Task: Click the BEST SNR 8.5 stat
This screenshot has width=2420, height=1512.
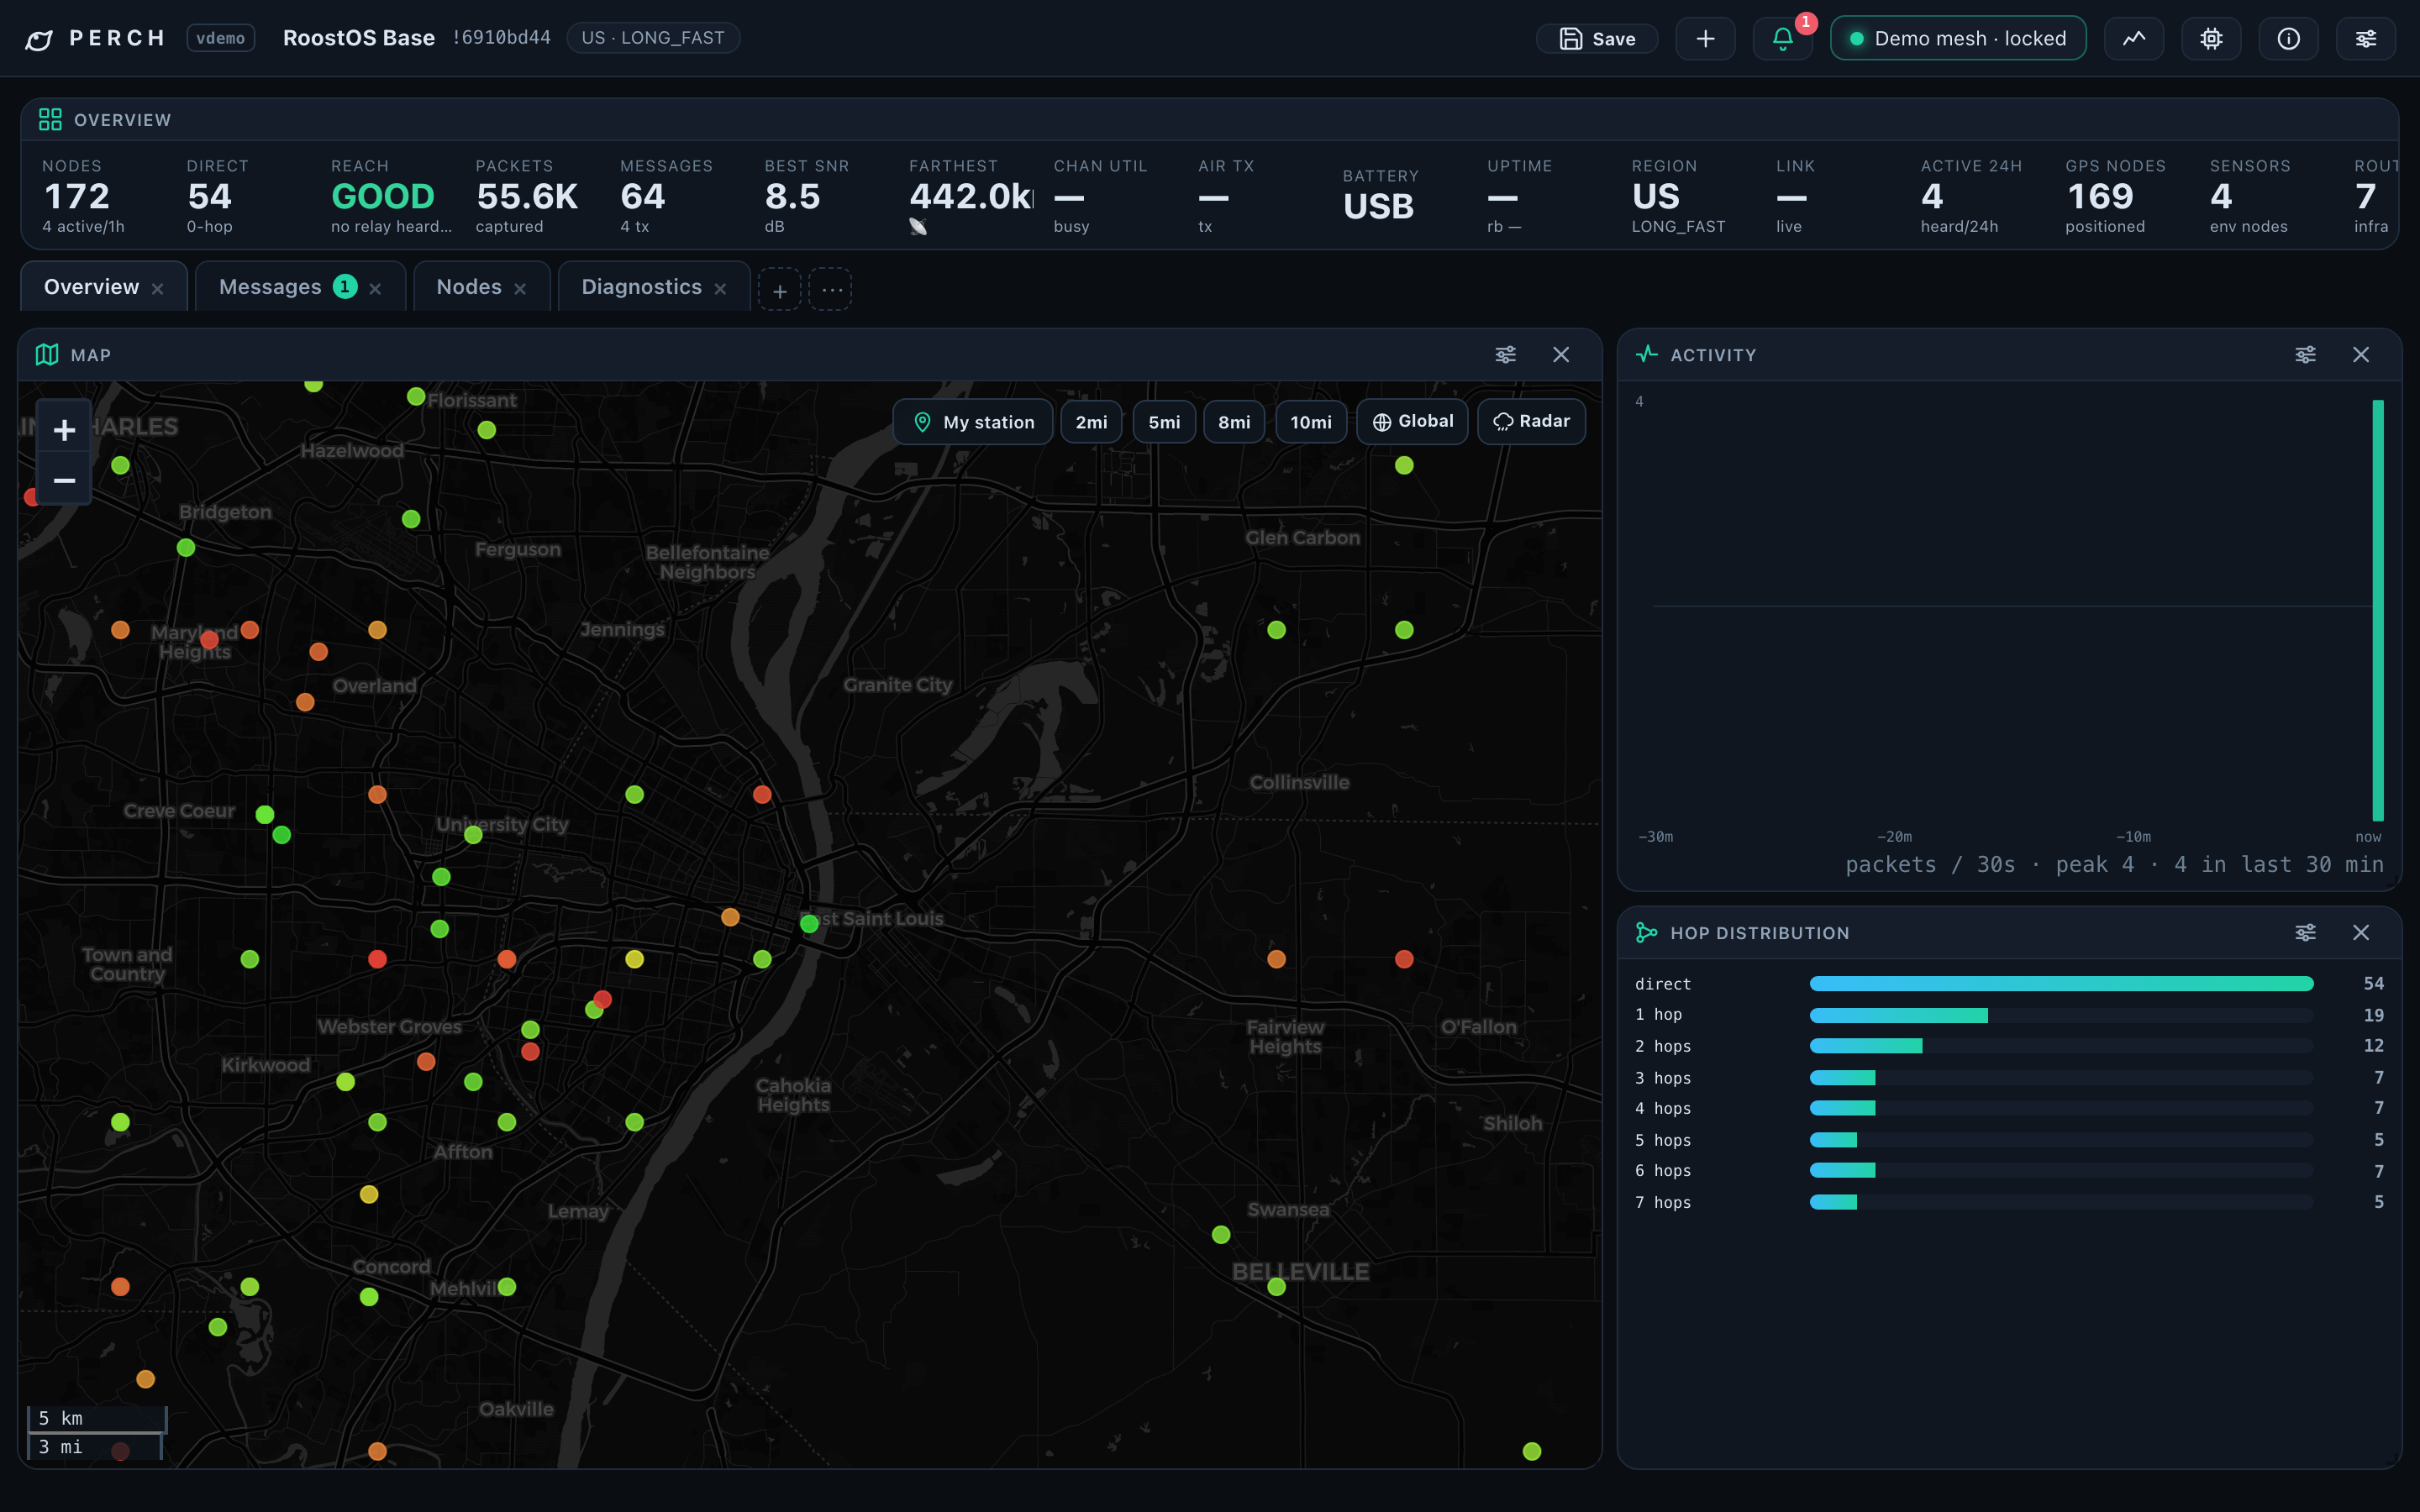Action: (x=806, y=196)
